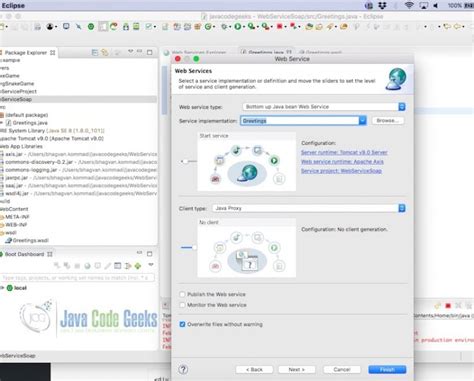Open the Client type dropdown
Viewport: 474px width, 381px height.
pos(402,208)
